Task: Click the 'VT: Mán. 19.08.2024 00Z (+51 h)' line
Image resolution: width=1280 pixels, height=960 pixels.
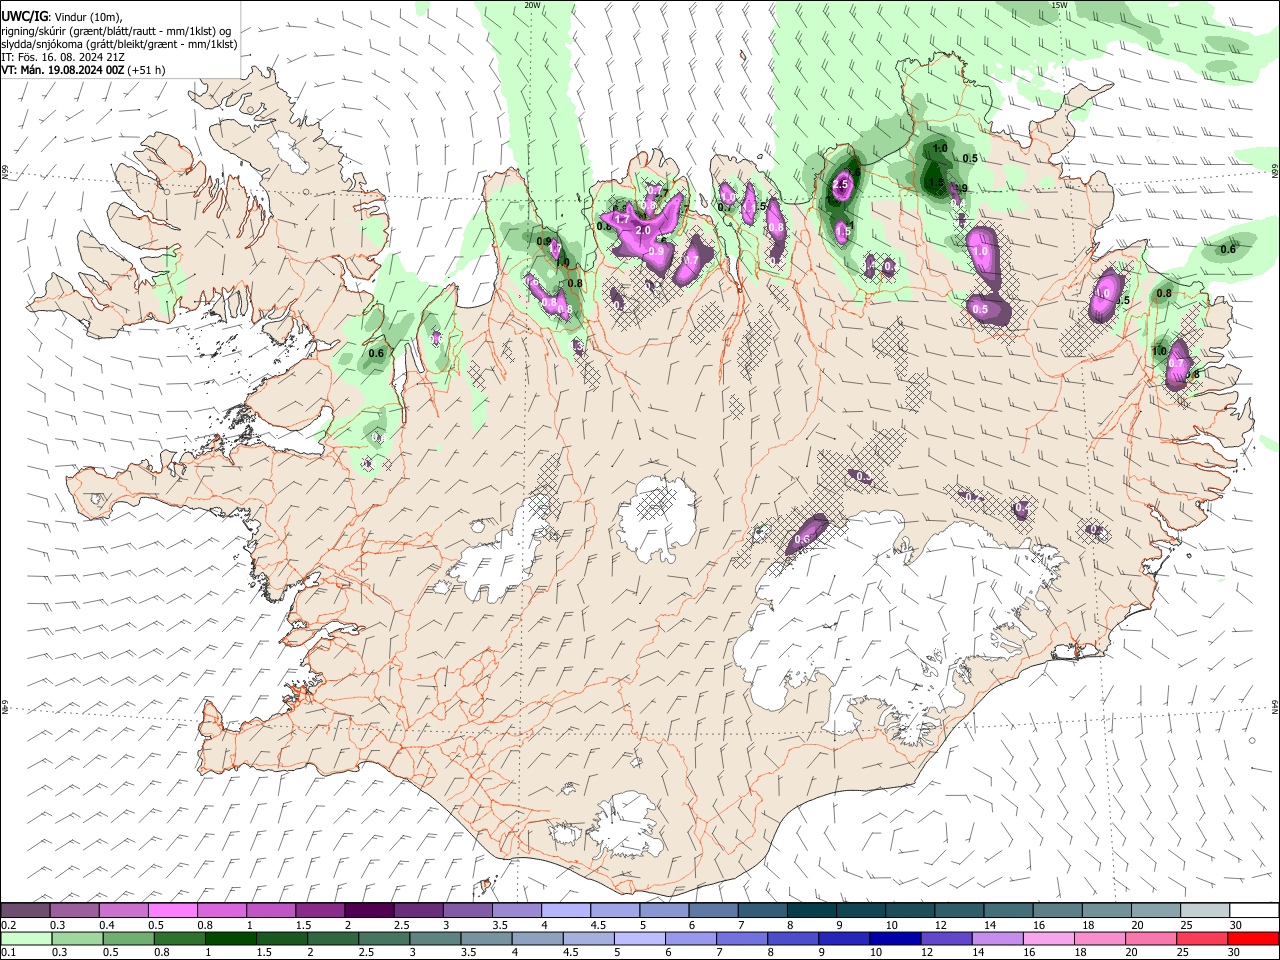Action: click(x=83, y=70)
